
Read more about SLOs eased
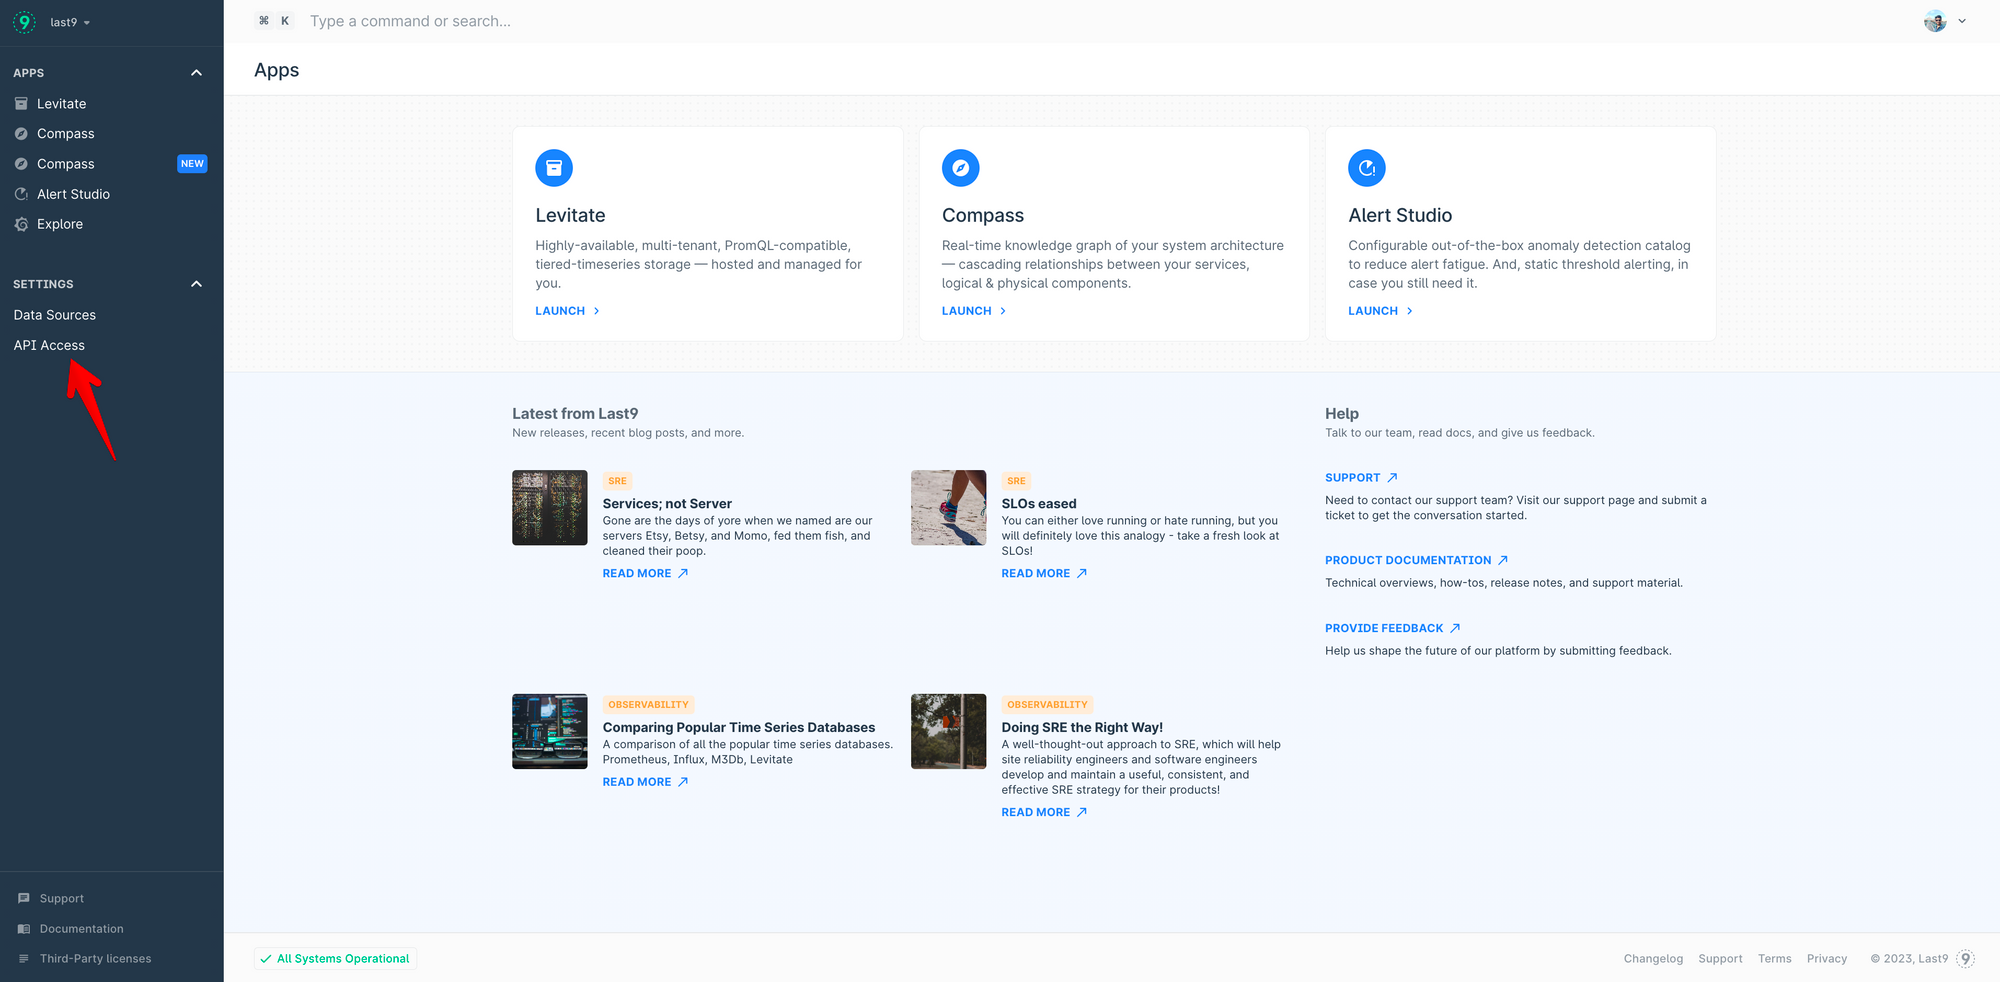1044,574
